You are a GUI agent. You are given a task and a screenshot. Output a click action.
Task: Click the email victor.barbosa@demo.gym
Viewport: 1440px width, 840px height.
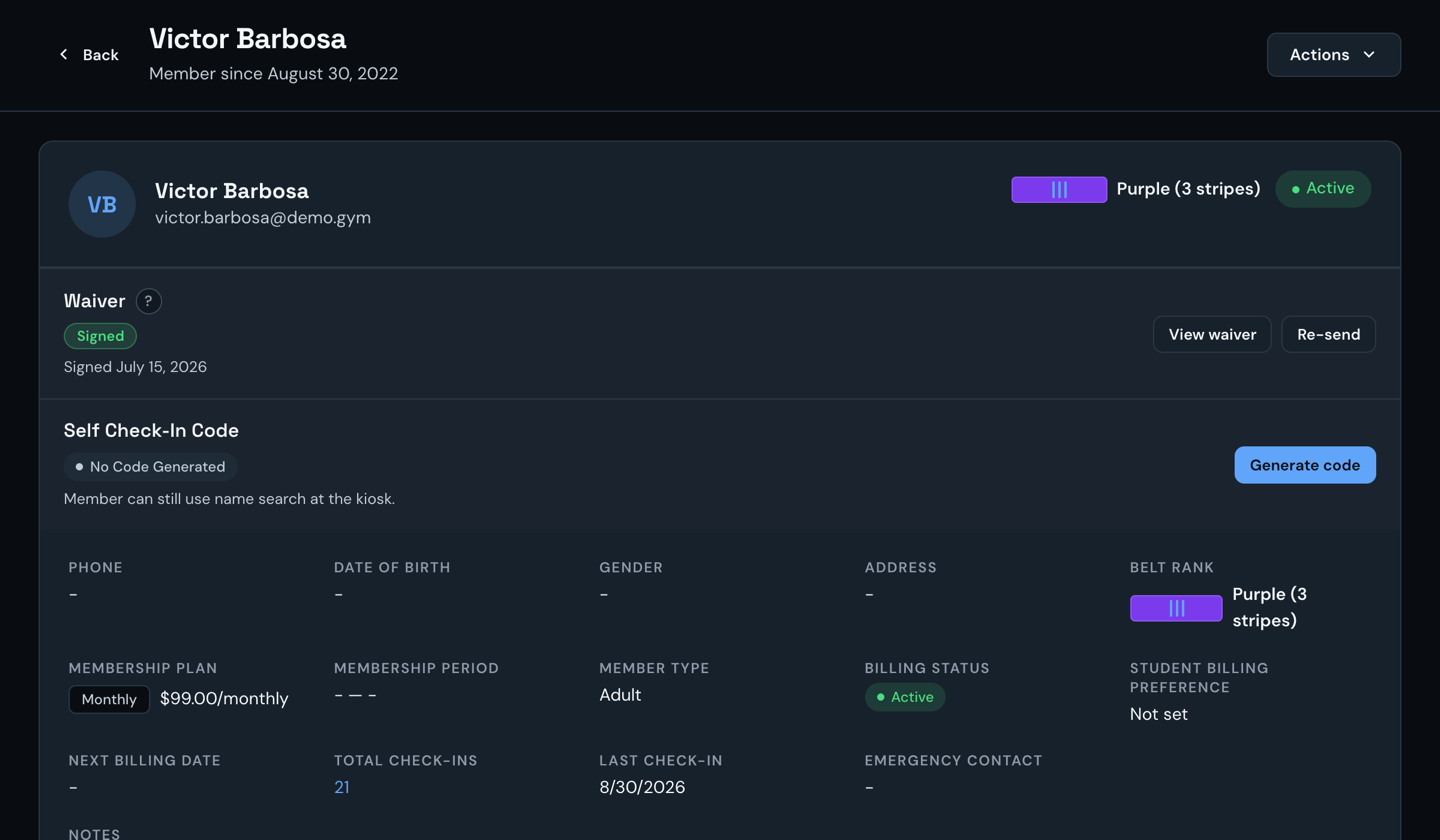263,218
